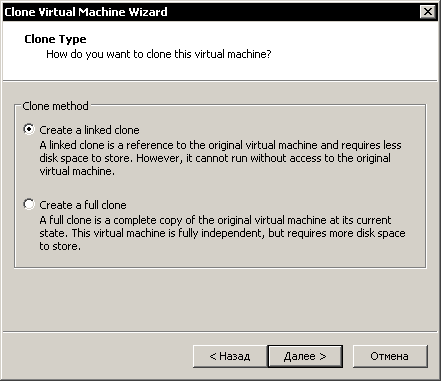The height and width of the screenshot is (381, 441).
Task: Proceed with the 'Далее >' button
Action: pyautogui.click(x=305, y=356)
